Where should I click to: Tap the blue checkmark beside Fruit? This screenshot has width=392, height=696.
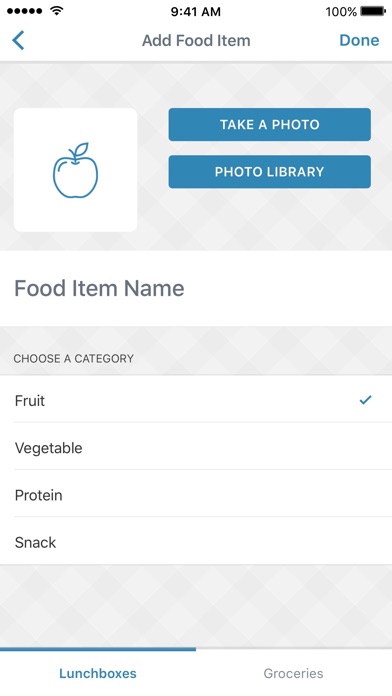tap(365, 400)
